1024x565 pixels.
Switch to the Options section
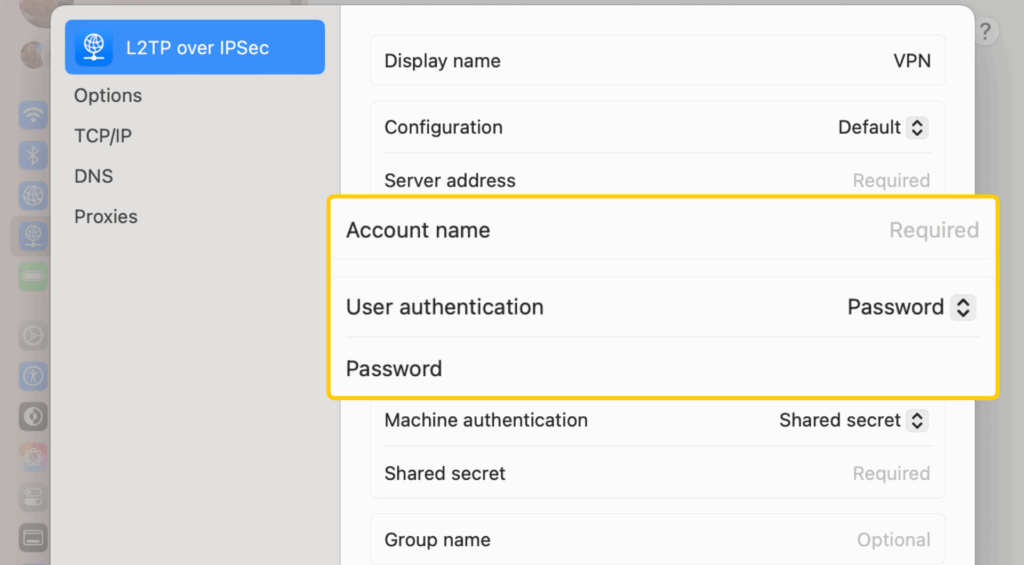[x=108, y=96]
